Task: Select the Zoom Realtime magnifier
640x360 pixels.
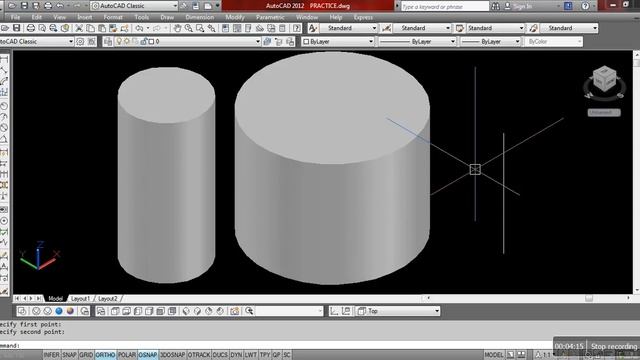Action: click(189, 28)
